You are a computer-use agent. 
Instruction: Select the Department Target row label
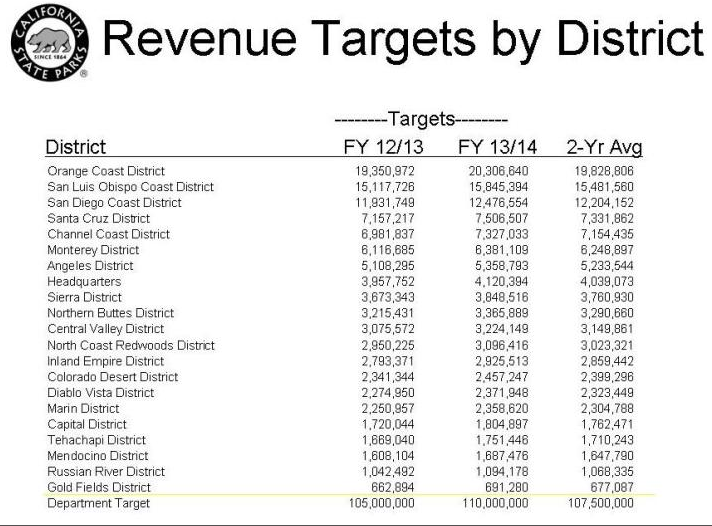(99, 503)
